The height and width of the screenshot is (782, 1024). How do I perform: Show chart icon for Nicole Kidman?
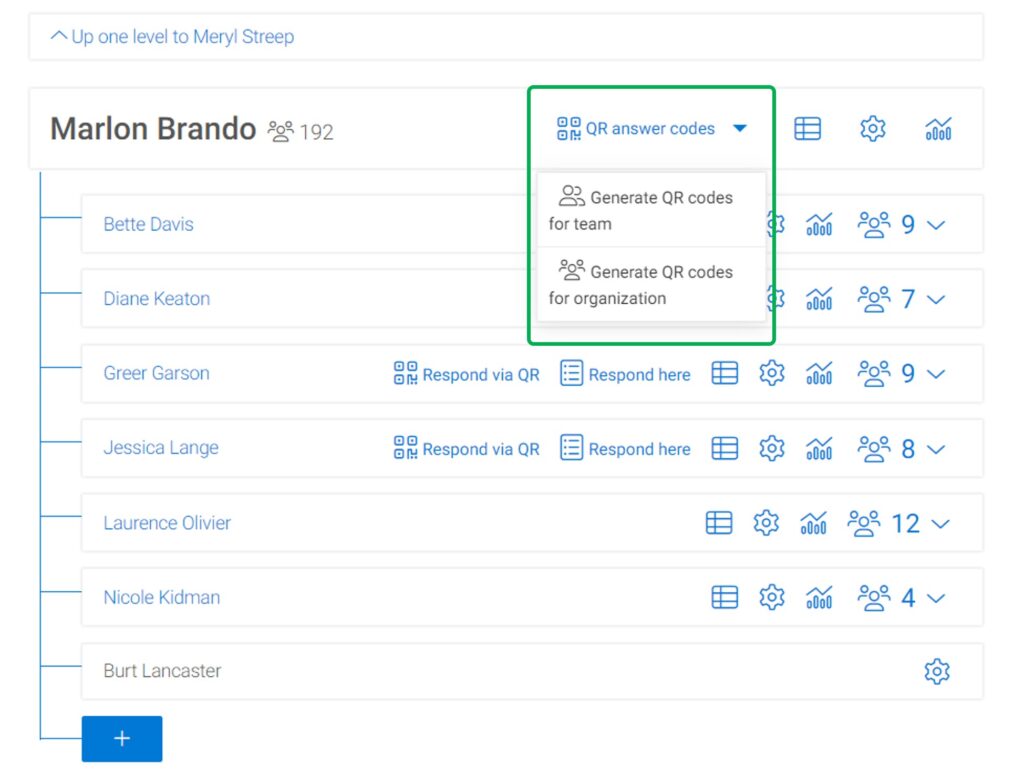819,598
